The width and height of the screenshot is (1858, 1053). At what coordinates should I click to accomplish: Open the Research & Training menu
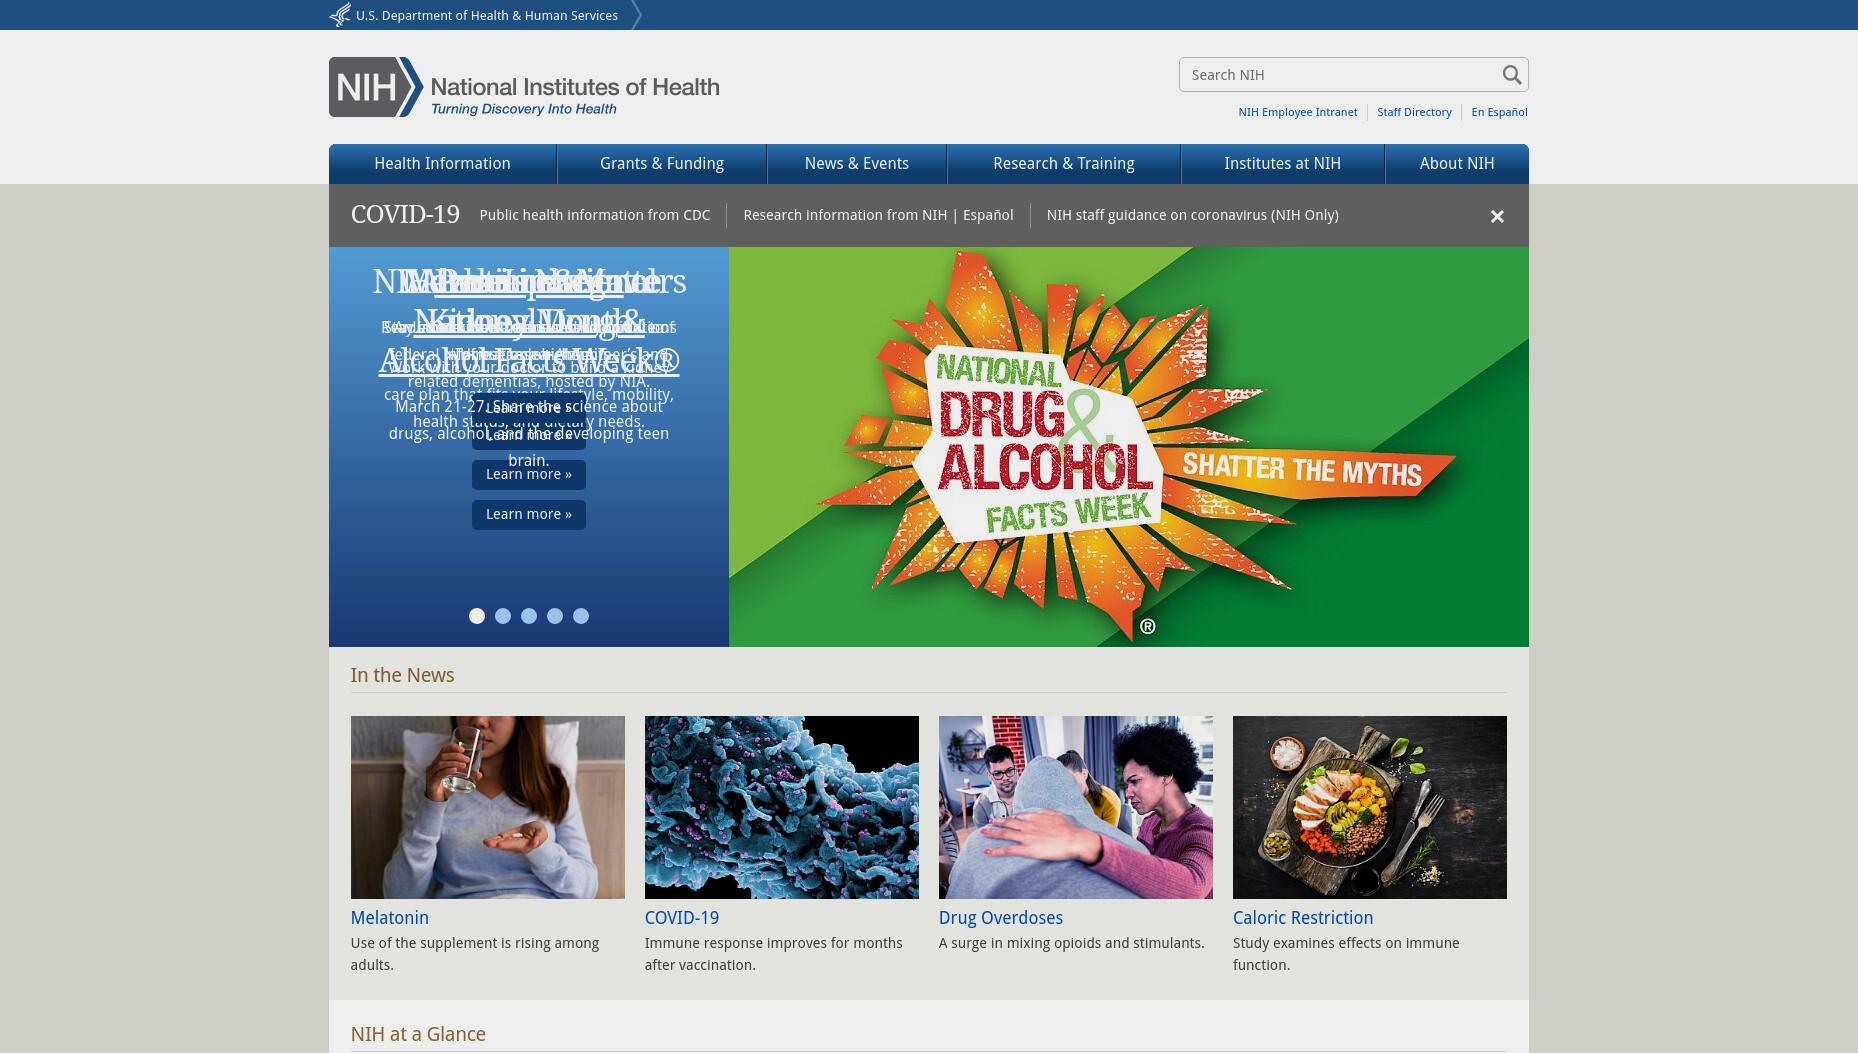(x=1064, y=164)
